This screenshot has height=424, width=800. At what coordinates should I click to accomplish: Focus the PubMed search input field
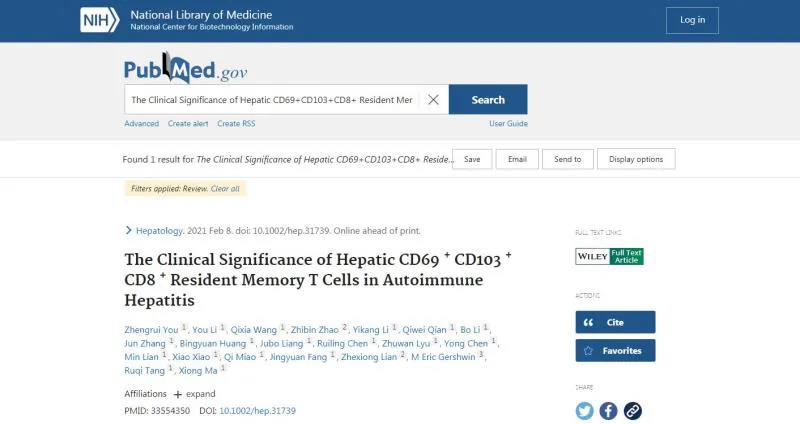pyautogui.click(x=271, y=99)
